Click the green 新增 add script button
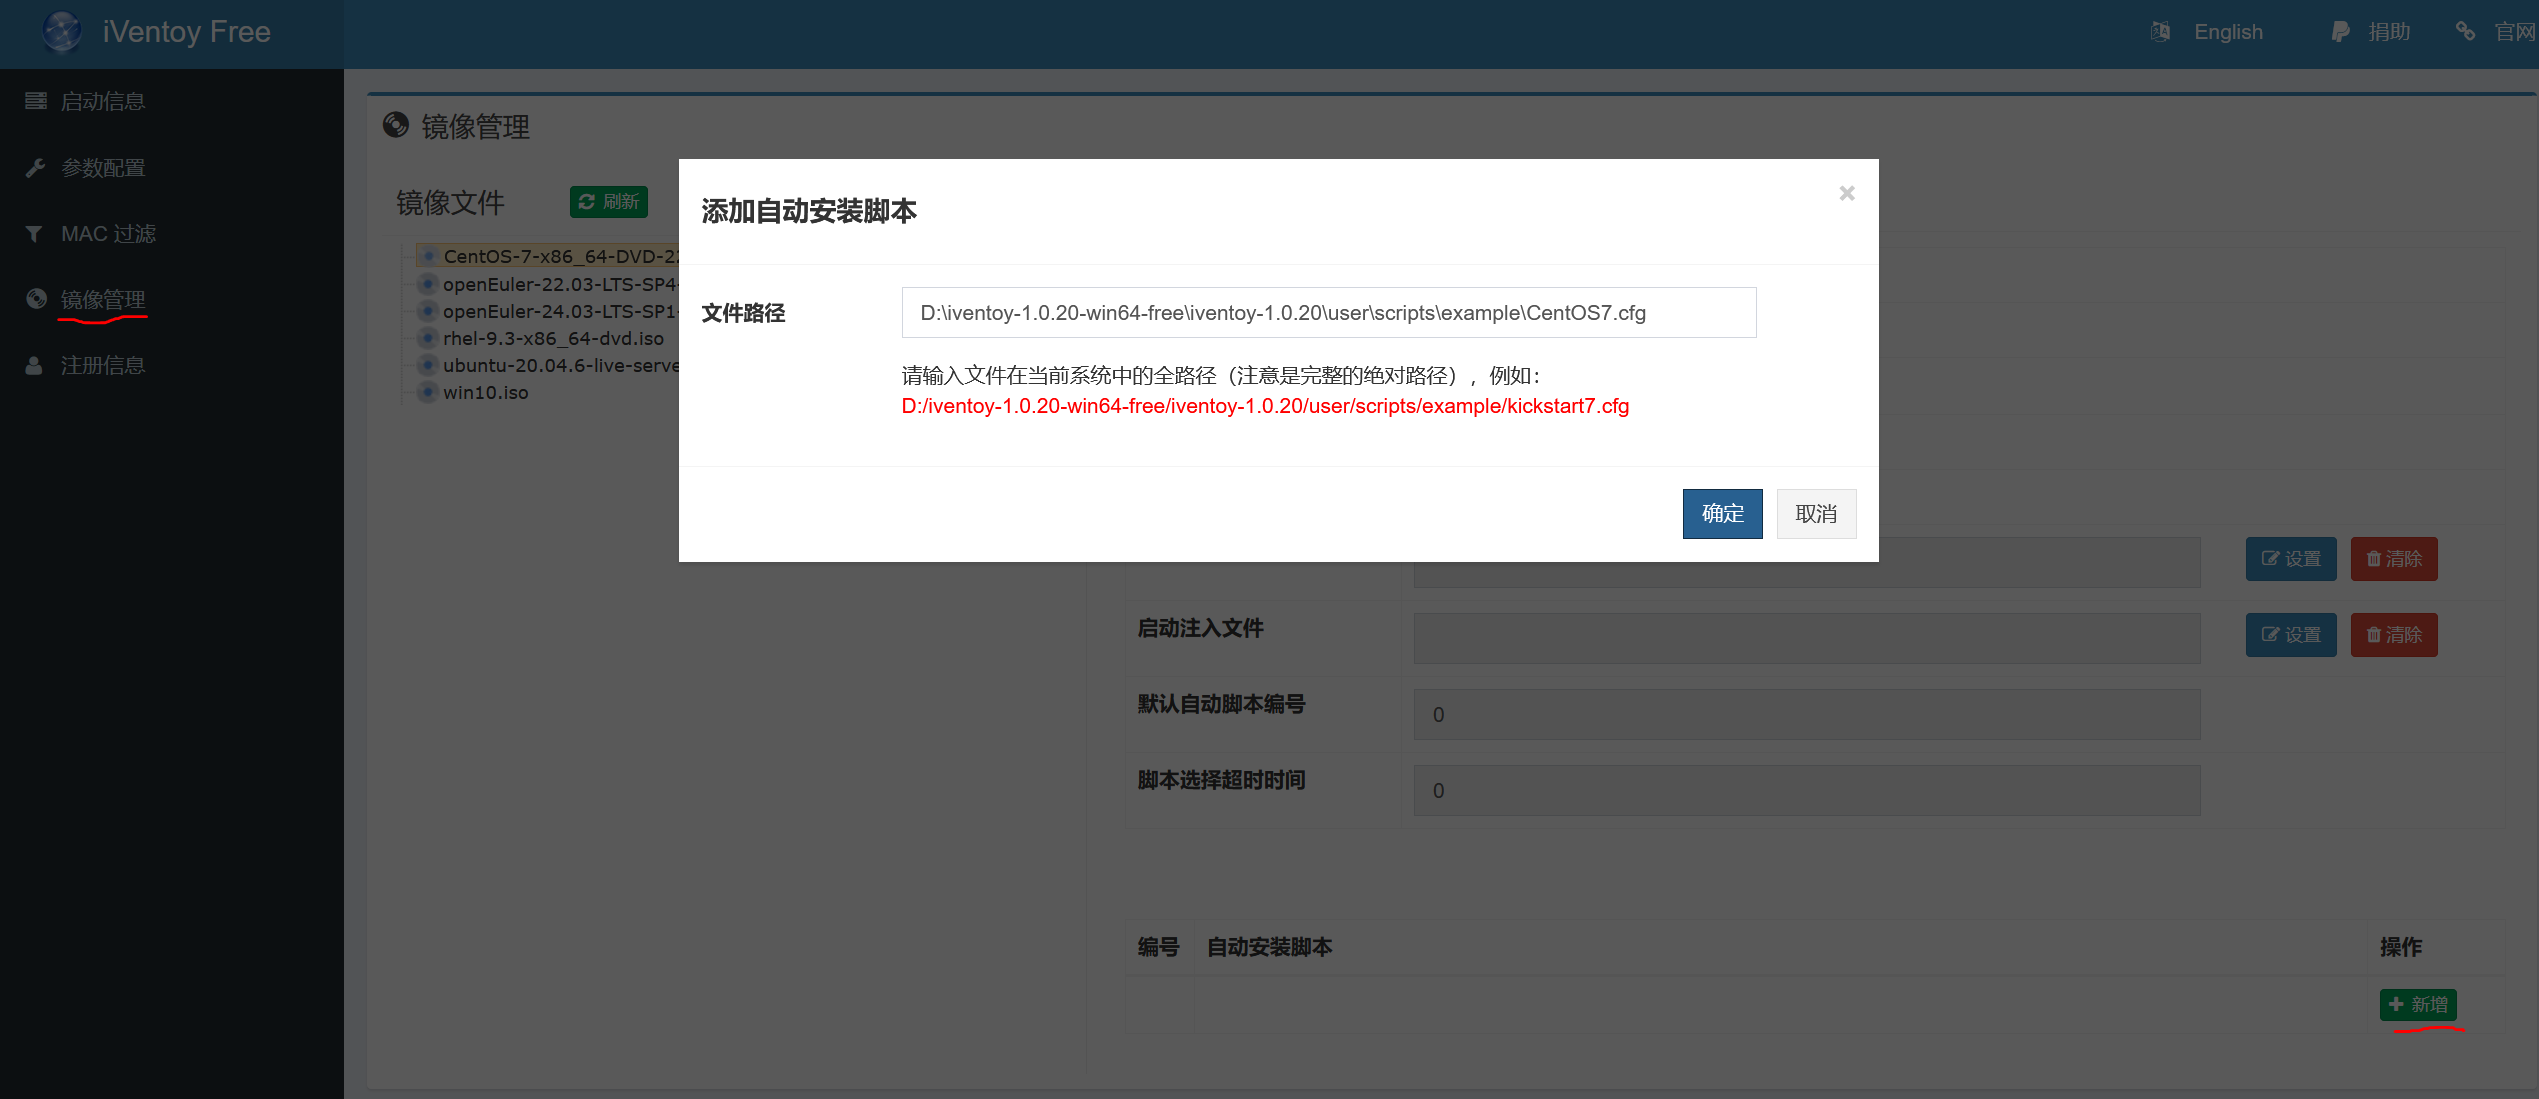 click(2418, 1004)
